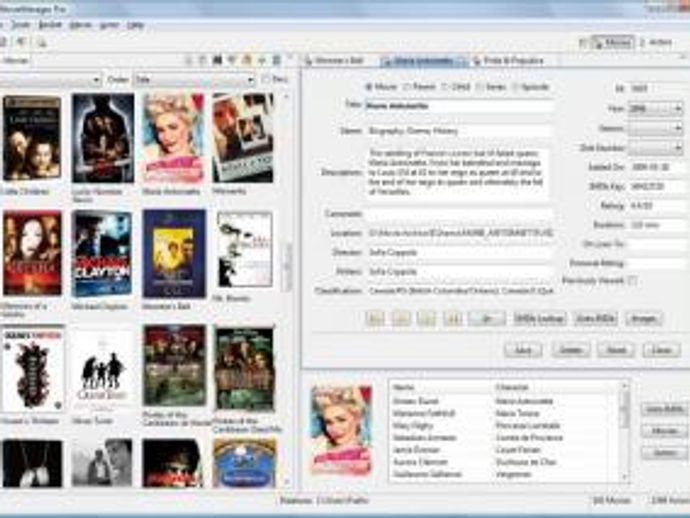Click Goto IMDb button beside cast list

click(x=664, y=409)
